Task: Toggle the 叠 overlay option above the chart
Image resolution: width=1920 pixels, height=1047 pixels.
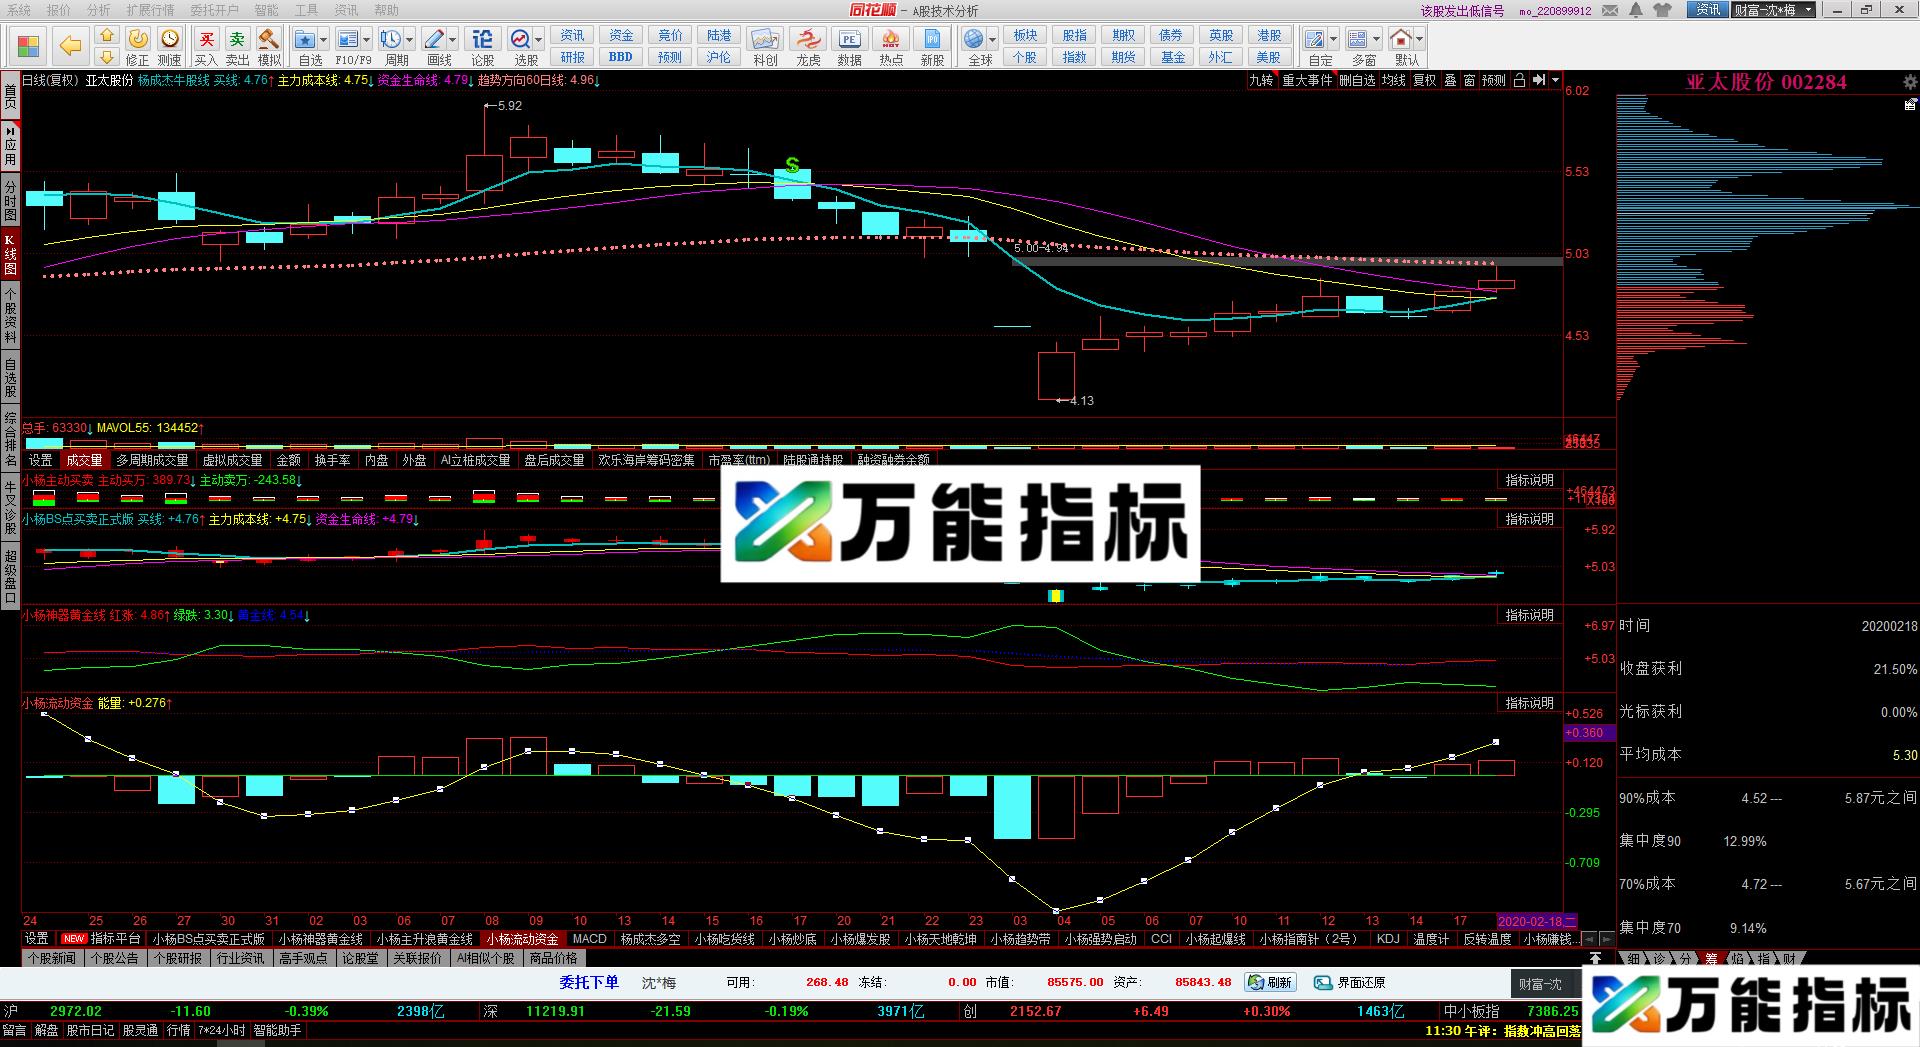Action: (1452, 81)
